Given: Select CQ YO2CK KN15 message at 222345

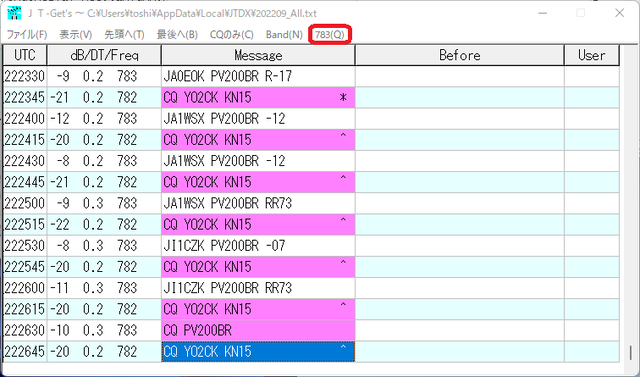Looking at the screenshot, I should (258, 98).
